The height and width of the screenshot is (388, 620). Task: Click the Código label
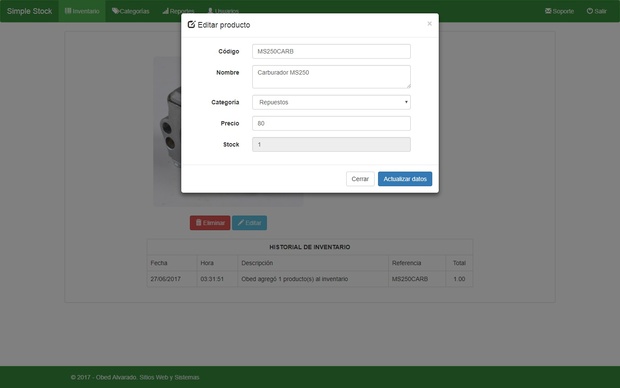(229, 51)
